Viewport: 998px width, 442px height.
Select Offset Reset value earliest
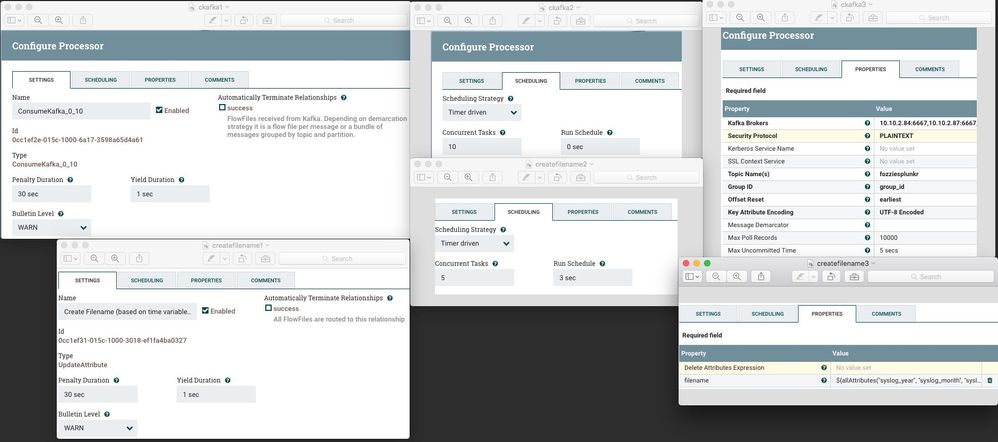coord(890,199)
